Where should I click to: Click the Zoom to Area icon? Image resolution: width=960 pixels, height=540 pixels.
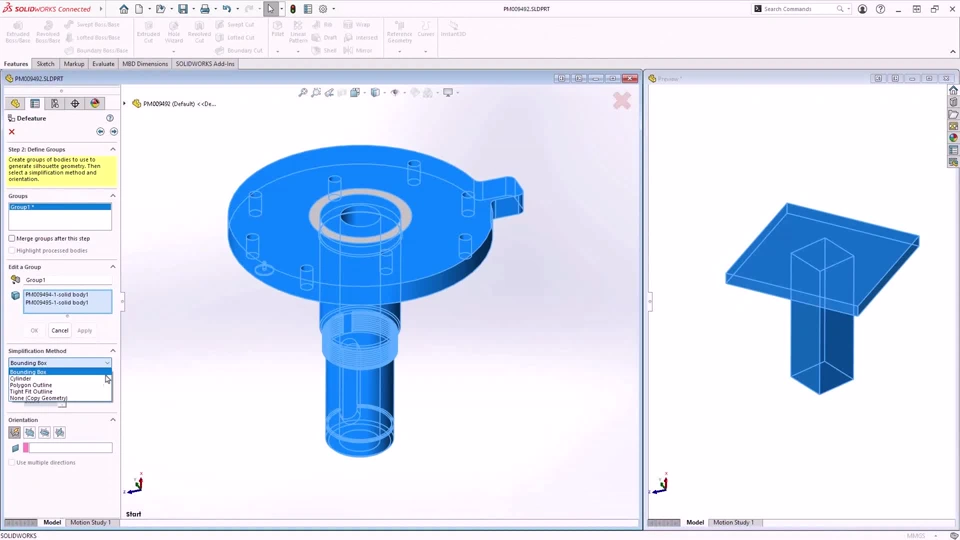click(316, 92)
